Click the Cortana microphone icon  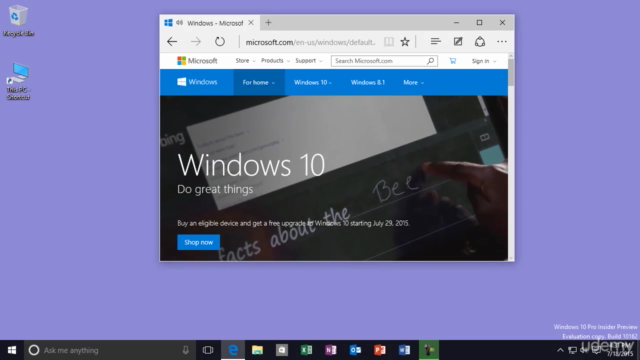point(186,350)
